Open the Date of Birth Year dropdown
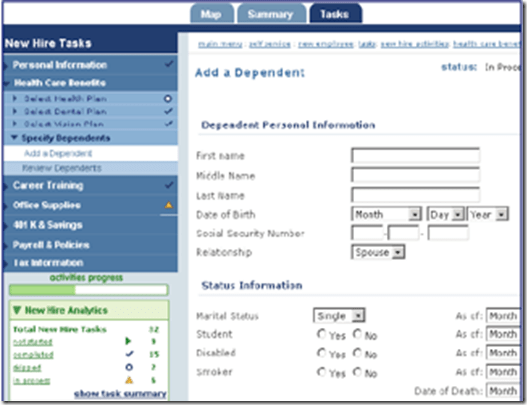The height and width of the screenshot is (405, 527). 488,214
